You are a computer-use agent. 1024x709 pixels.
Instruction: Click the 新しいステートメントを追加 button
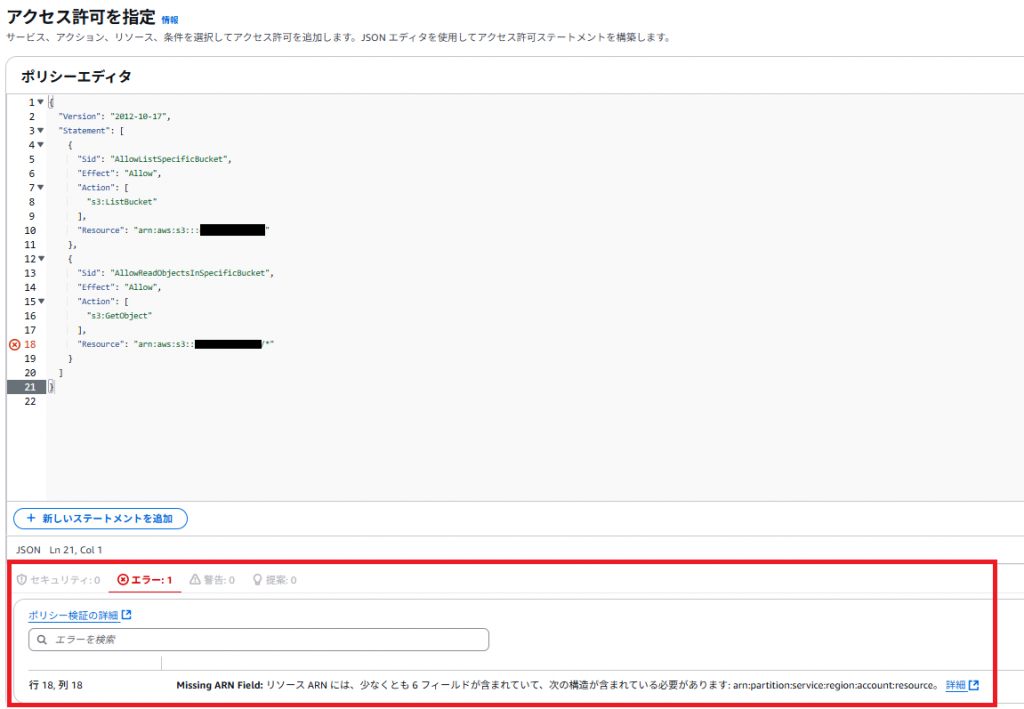100,518
